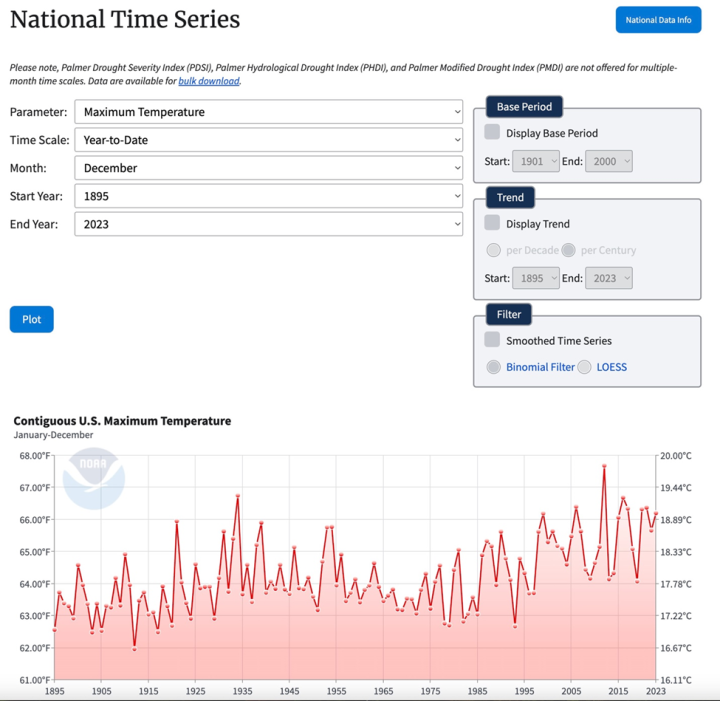Open Base Period Start dropdown showing 1901
This screenshot has height=701, width=720.
535,161
